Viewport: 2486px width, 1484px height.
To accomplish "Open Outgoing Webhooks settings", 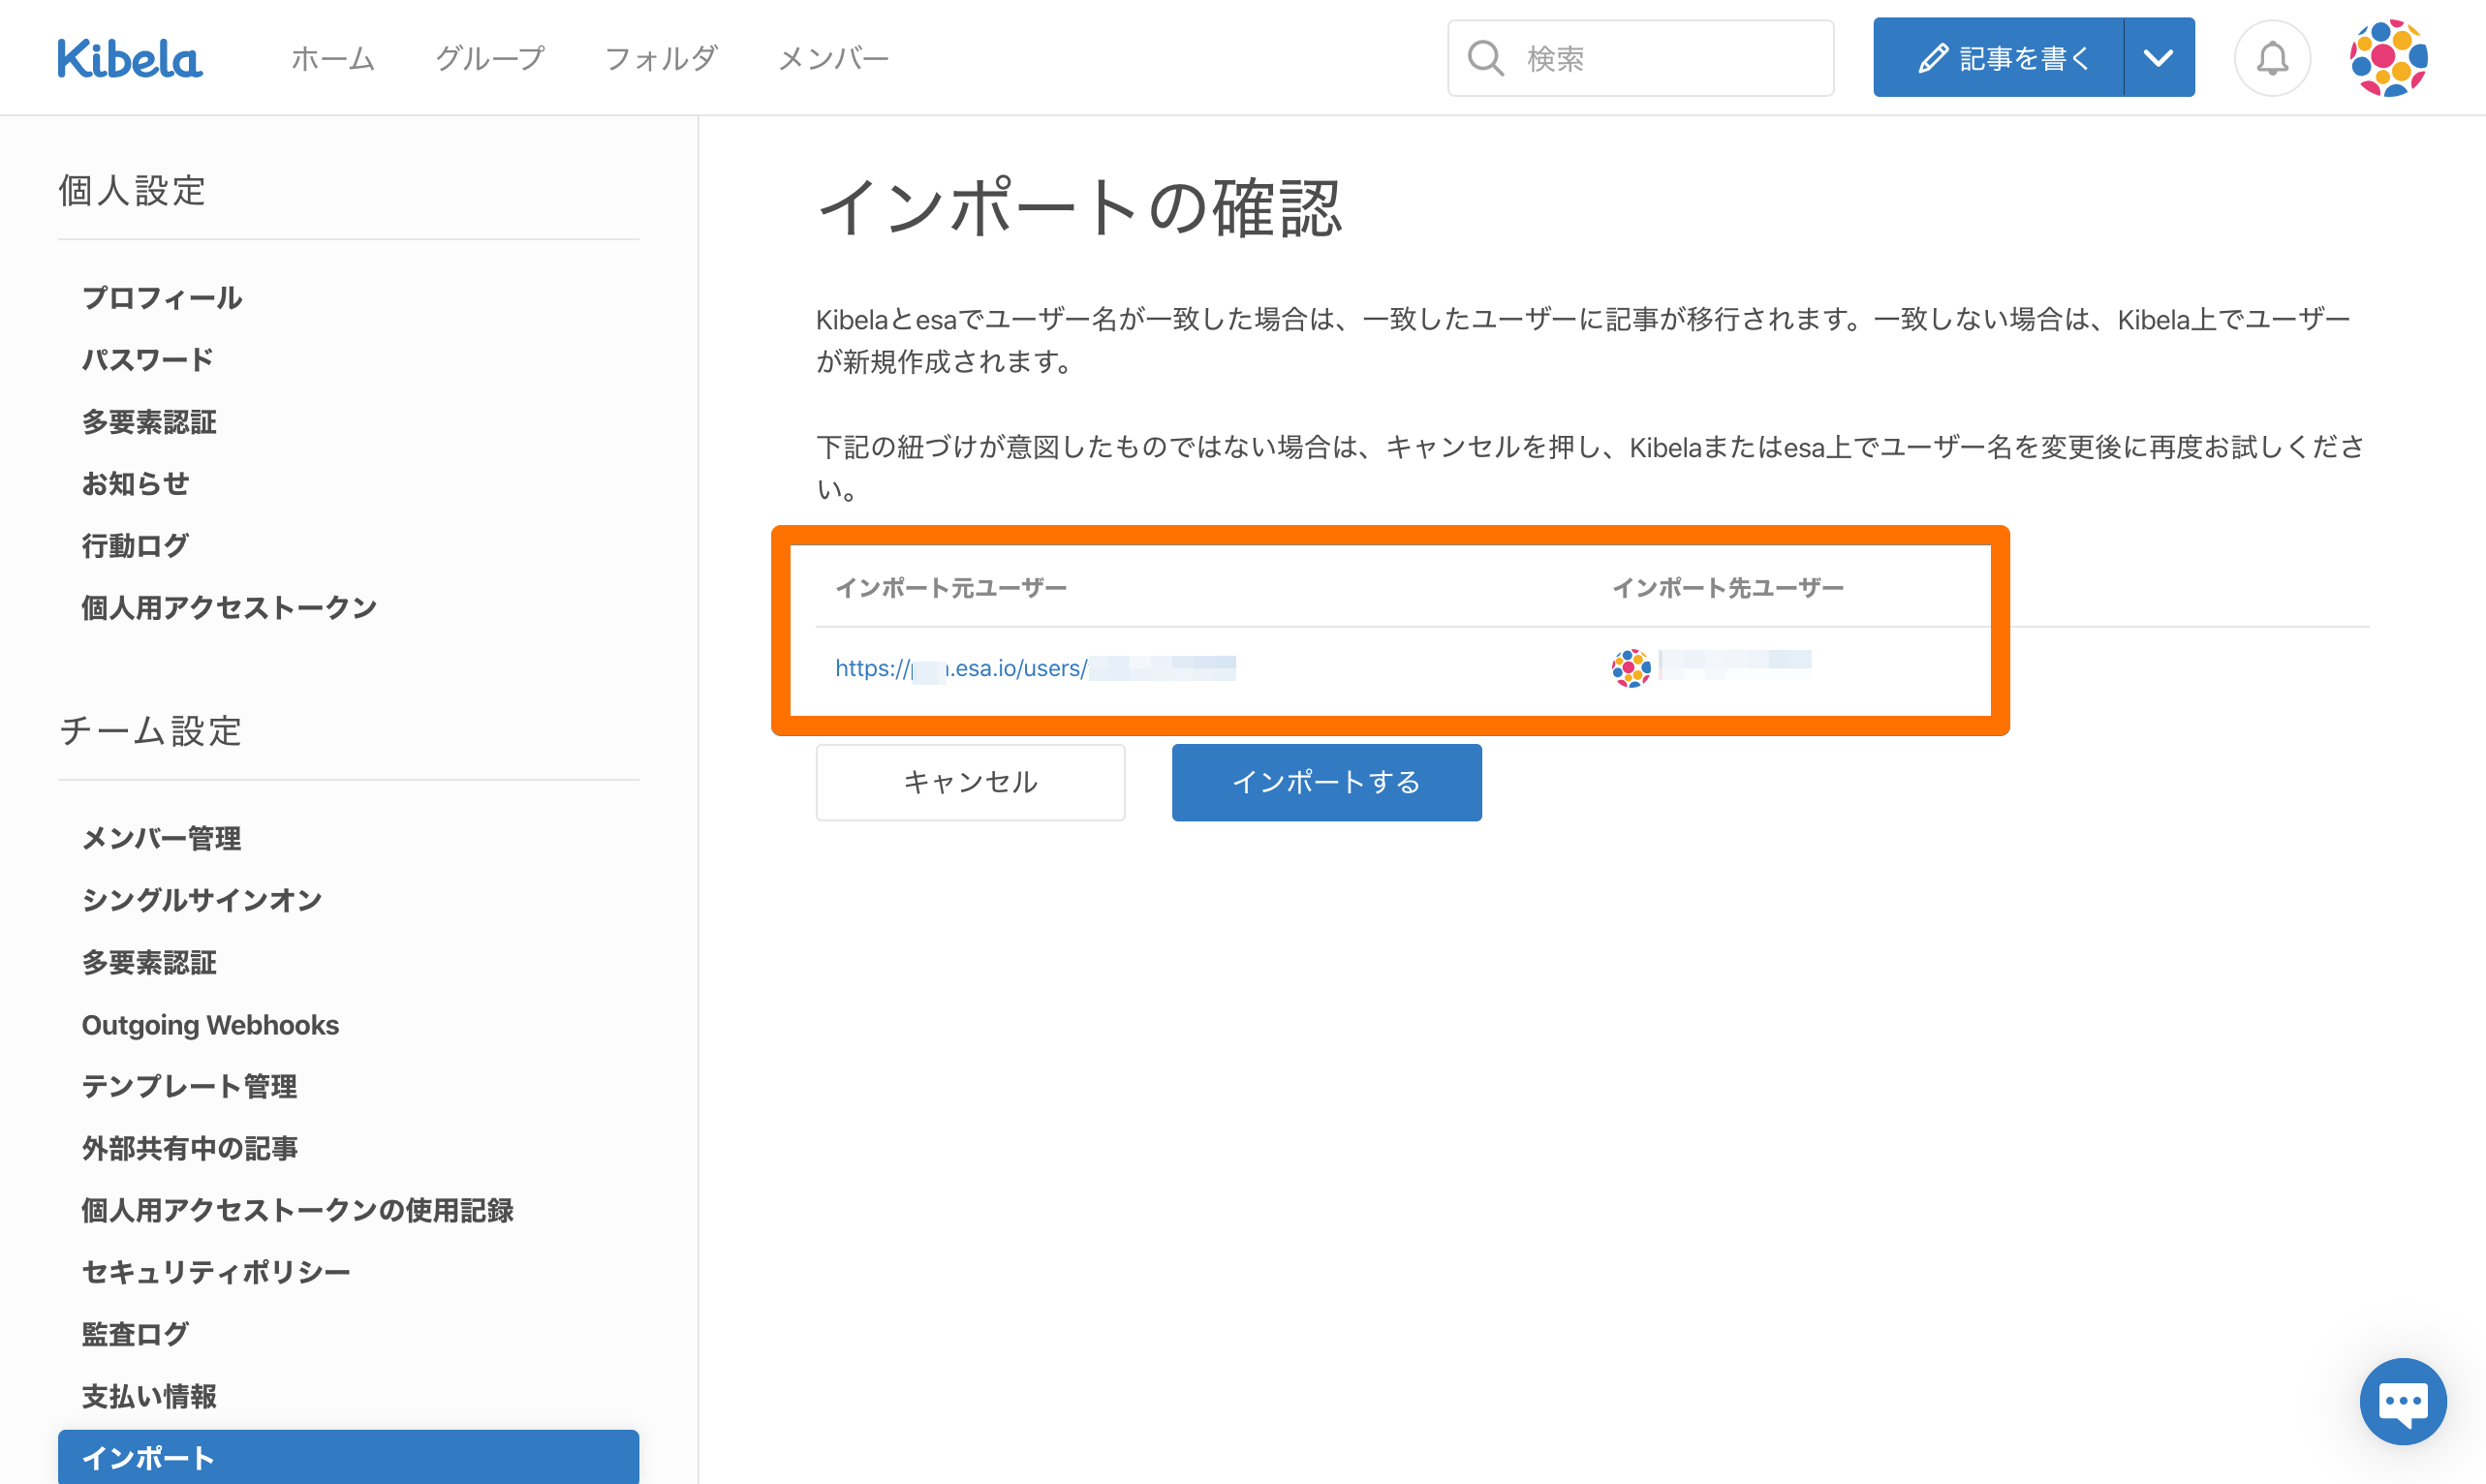I will click(x=210, y=1025).
